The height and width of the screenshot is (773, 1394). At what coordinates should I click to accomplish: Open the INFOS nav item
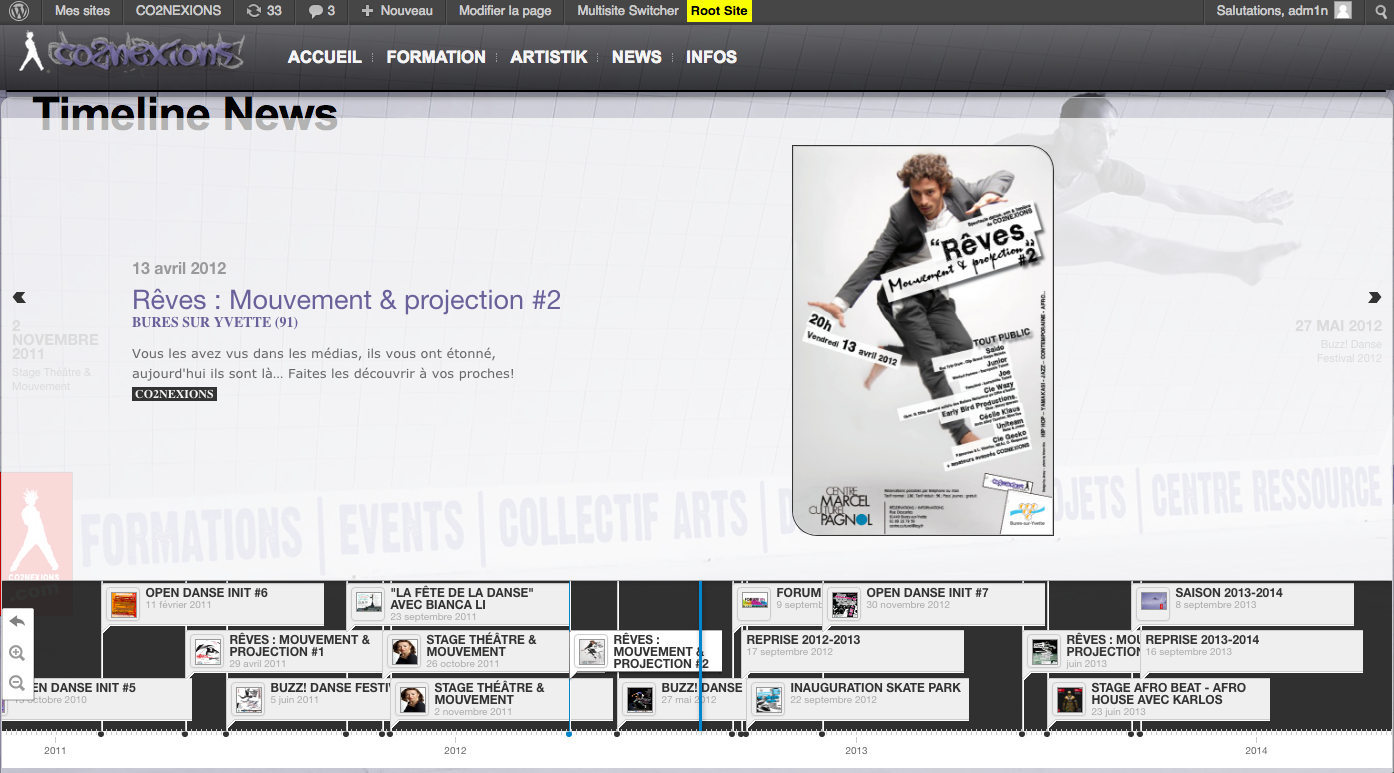pyautogui.click(x=712, y=57)
